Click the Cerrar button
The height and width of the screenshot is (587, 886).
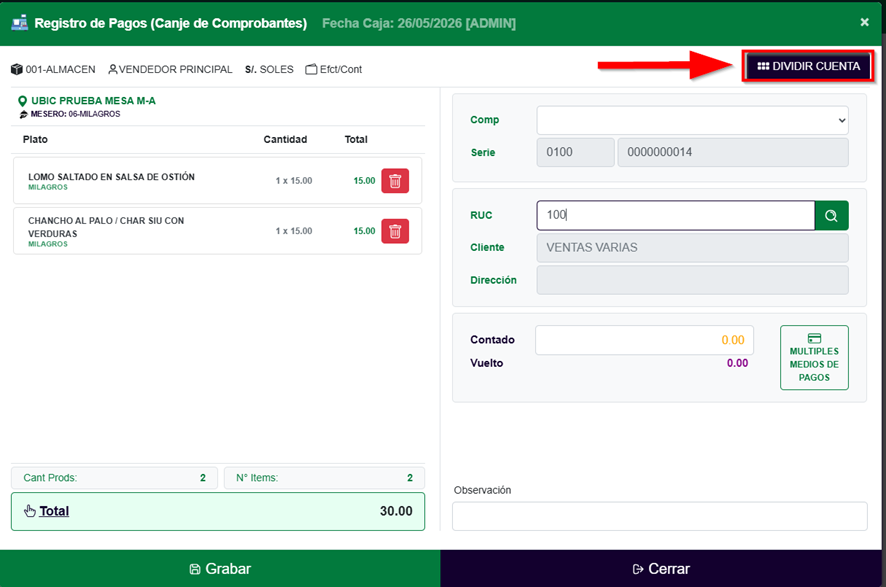coord(661,568)
